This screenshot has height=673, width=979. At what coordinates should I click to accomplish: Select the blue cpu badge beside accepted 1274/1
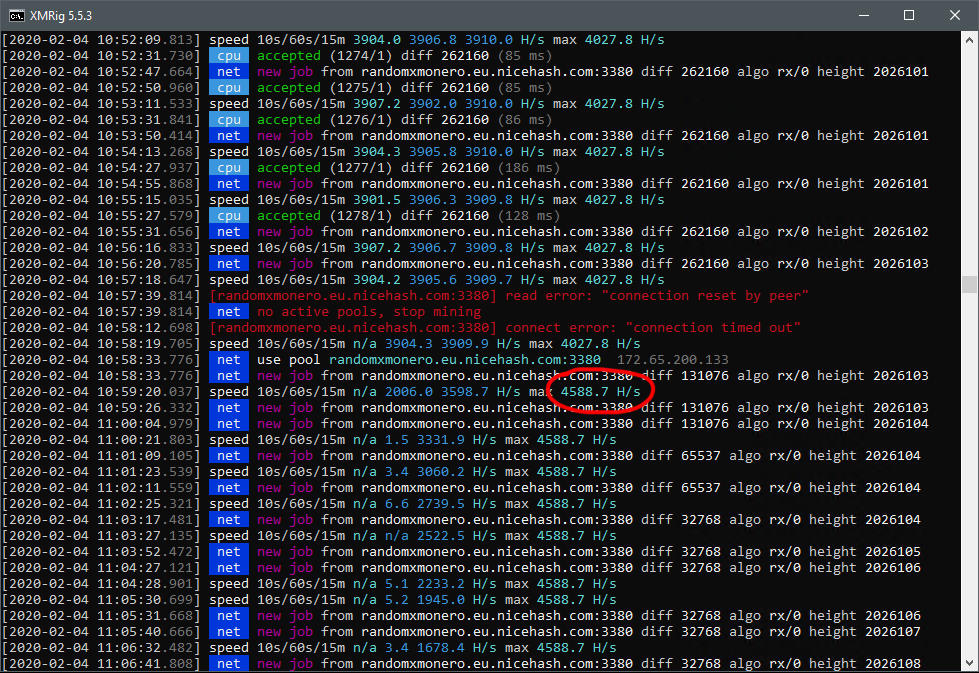[x=228, y=55]
